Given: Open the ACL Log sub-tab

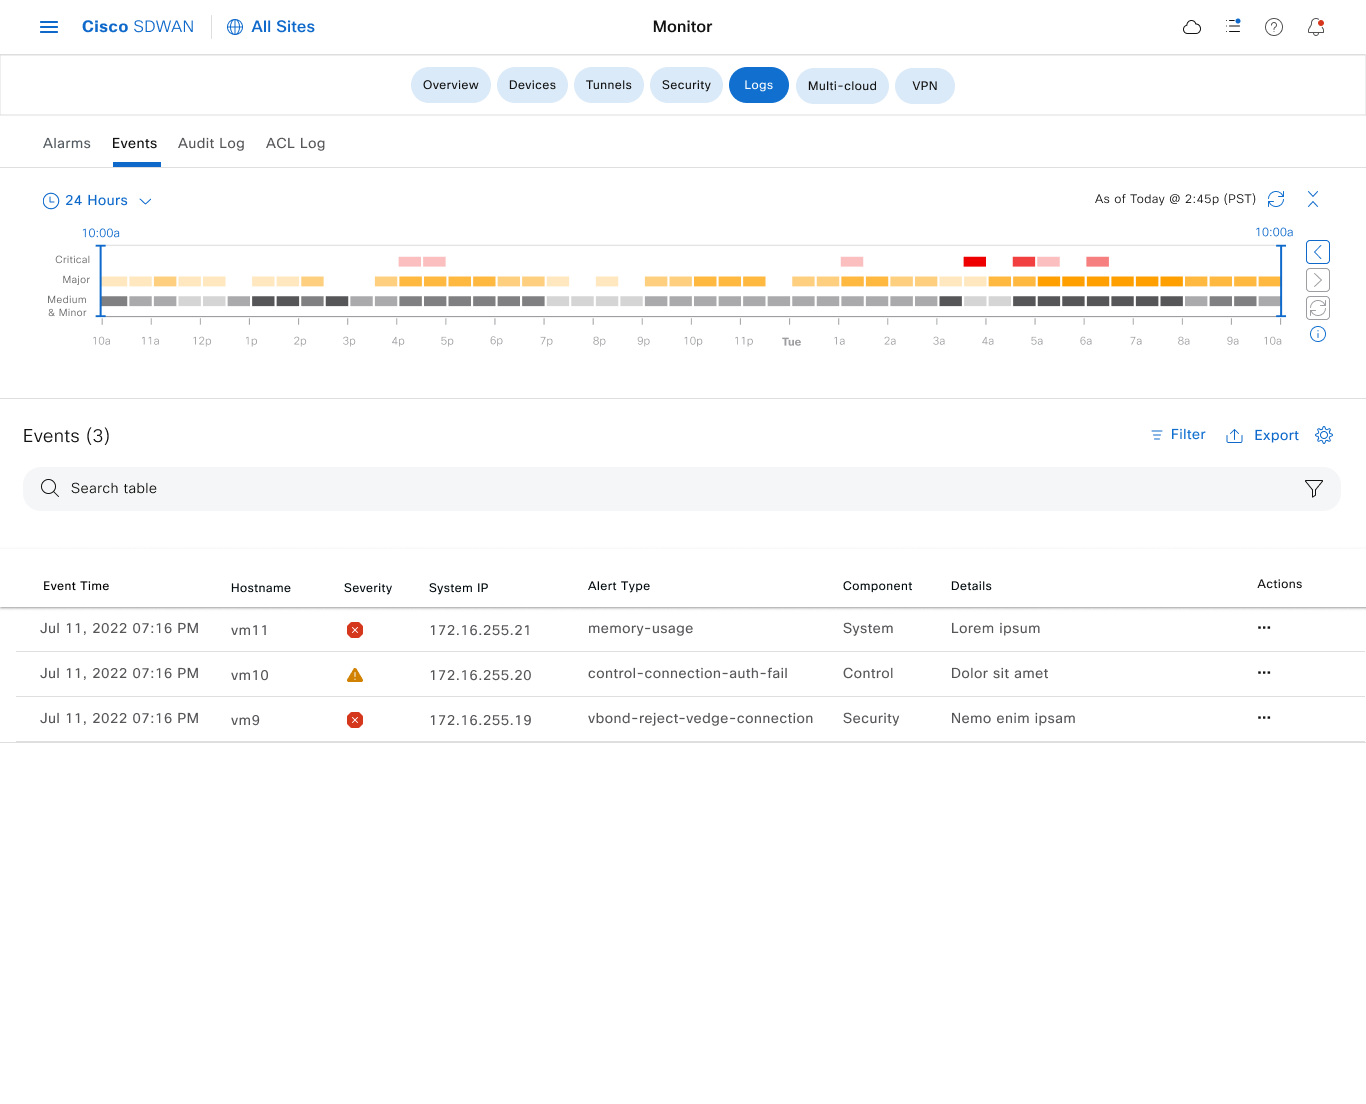Looking at the screenshot, I should tap(296, 143).
